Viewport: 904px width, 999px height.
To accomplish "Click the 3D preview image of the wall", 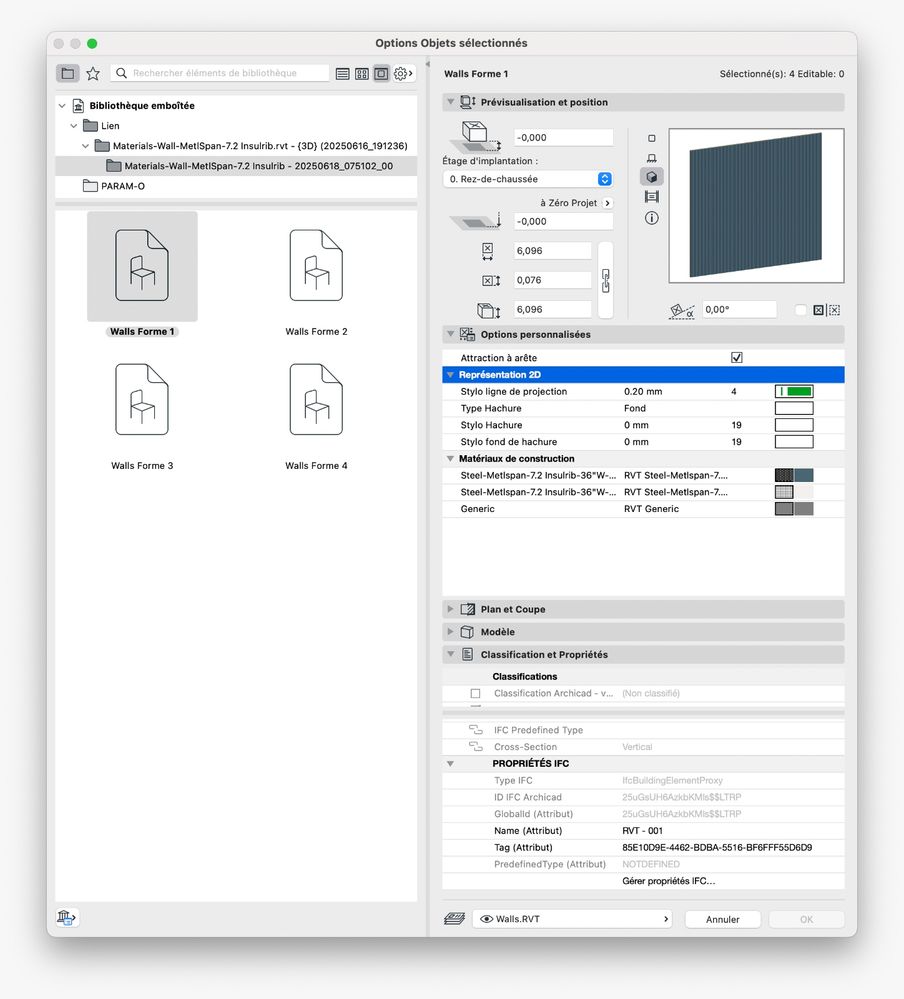I will [756, 205].
